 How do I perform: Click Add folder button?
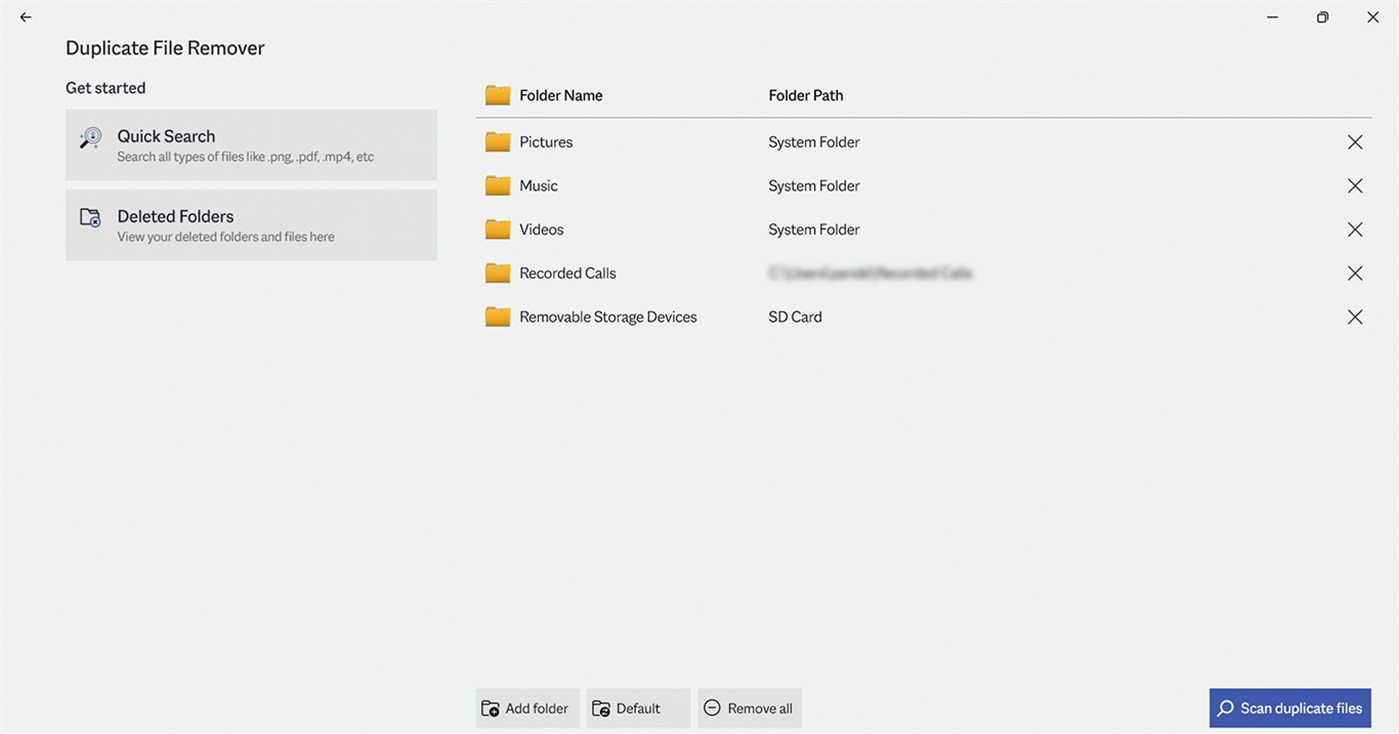click(x=527, y=708)
